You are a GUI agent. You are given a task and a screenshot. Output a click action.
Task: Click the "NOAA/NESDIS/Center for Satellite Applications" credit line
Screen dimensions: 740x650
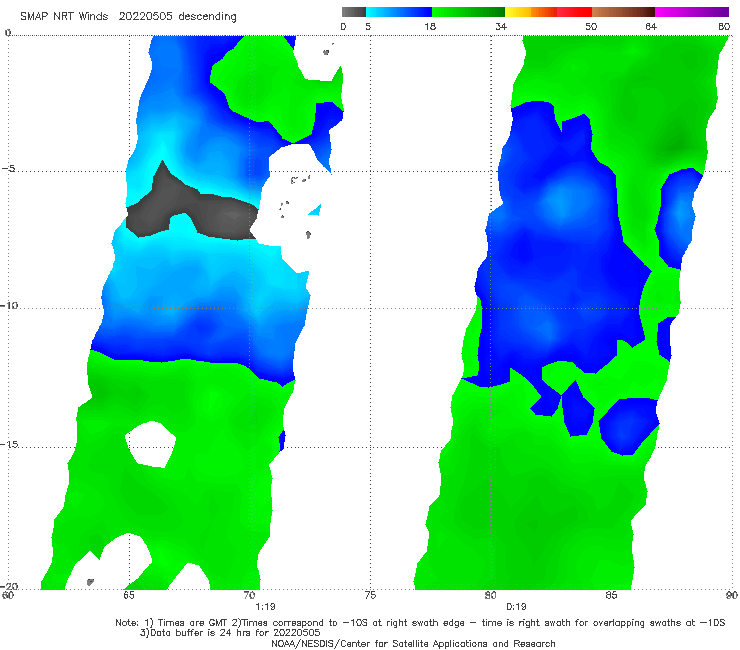coord(413,644)
